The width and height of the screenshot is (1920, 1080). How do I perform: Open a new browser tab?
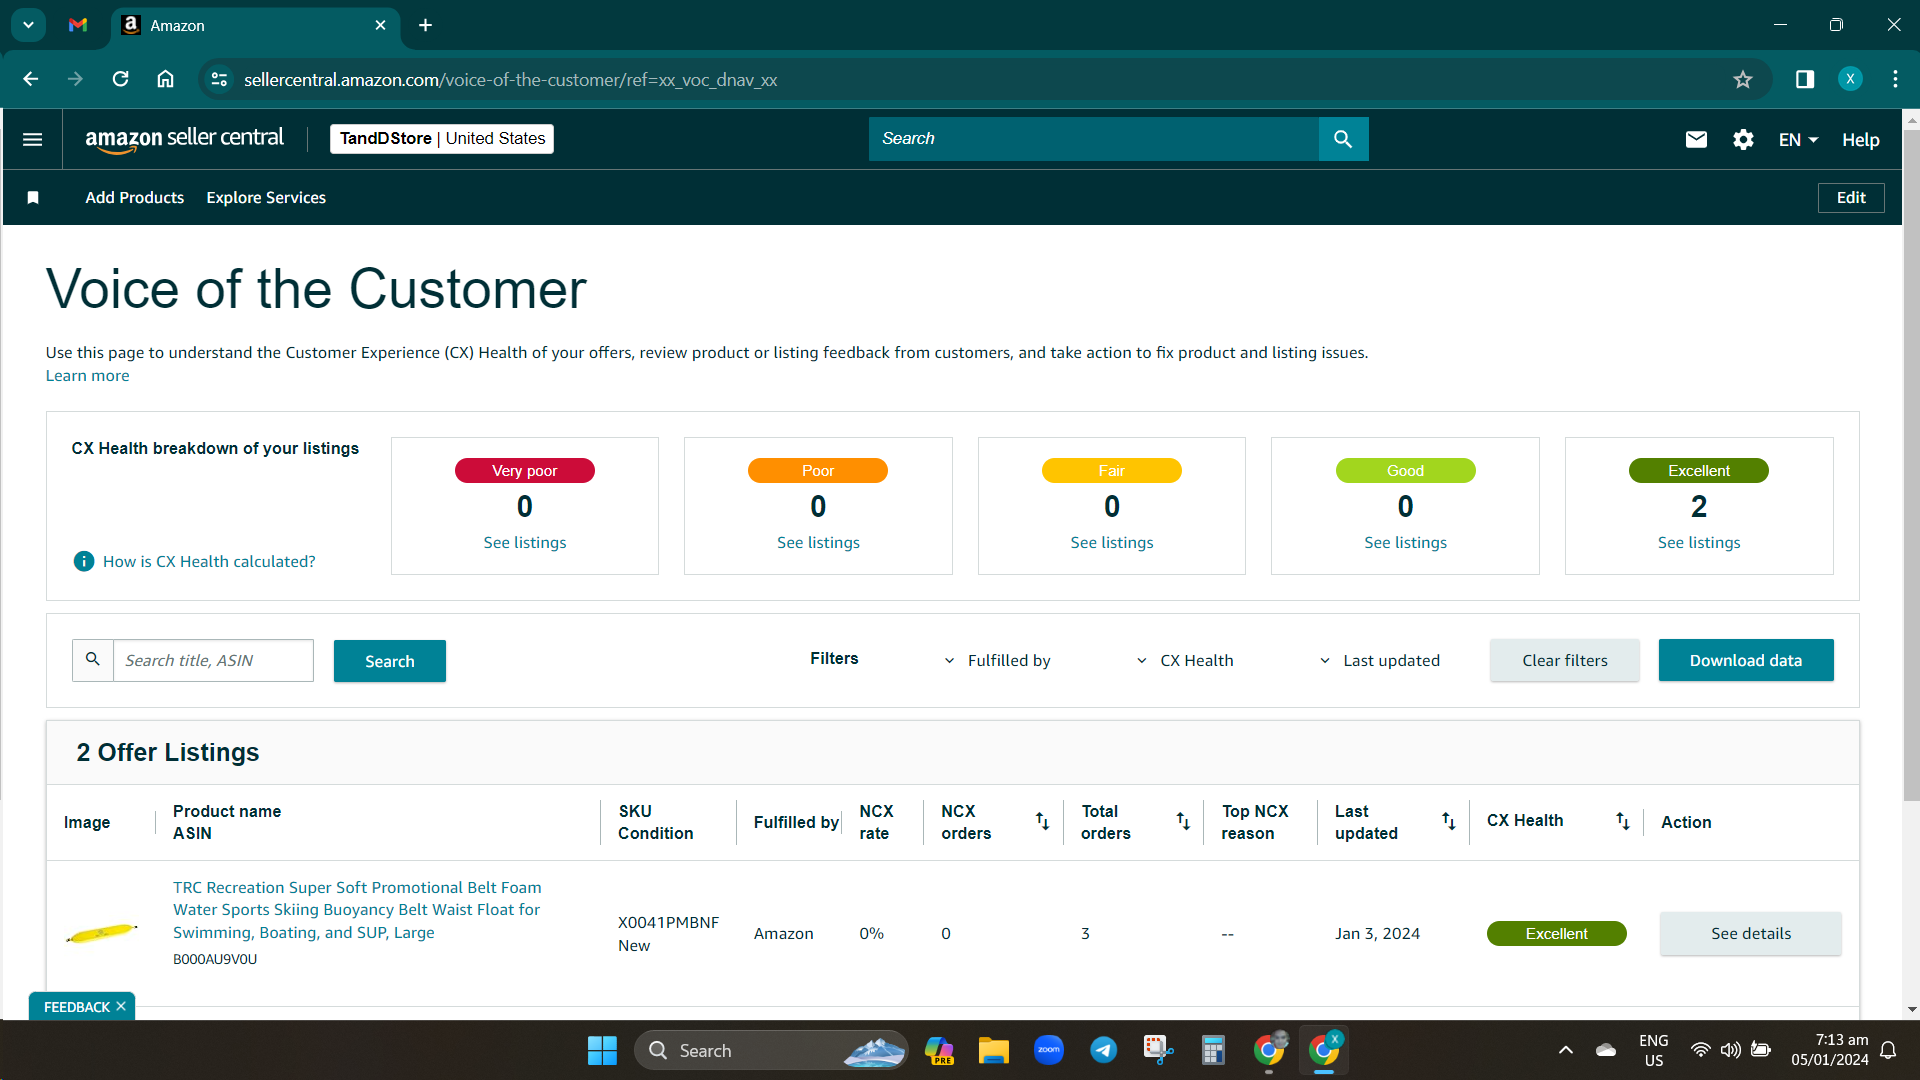click(425, 25)
